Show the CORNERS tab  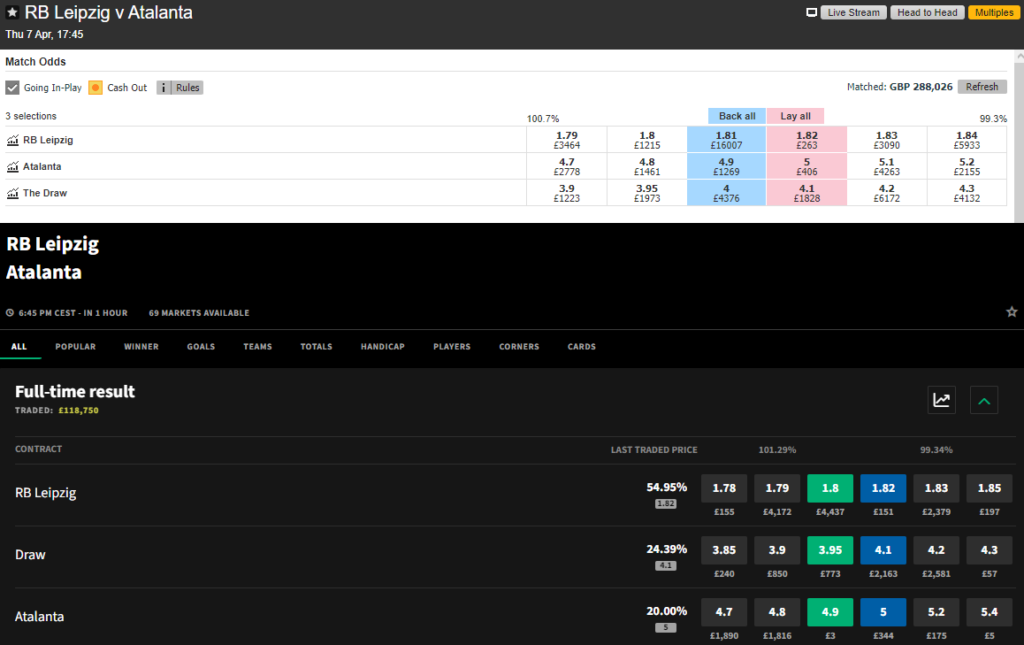pyautogui.click(x=519, y=347)
